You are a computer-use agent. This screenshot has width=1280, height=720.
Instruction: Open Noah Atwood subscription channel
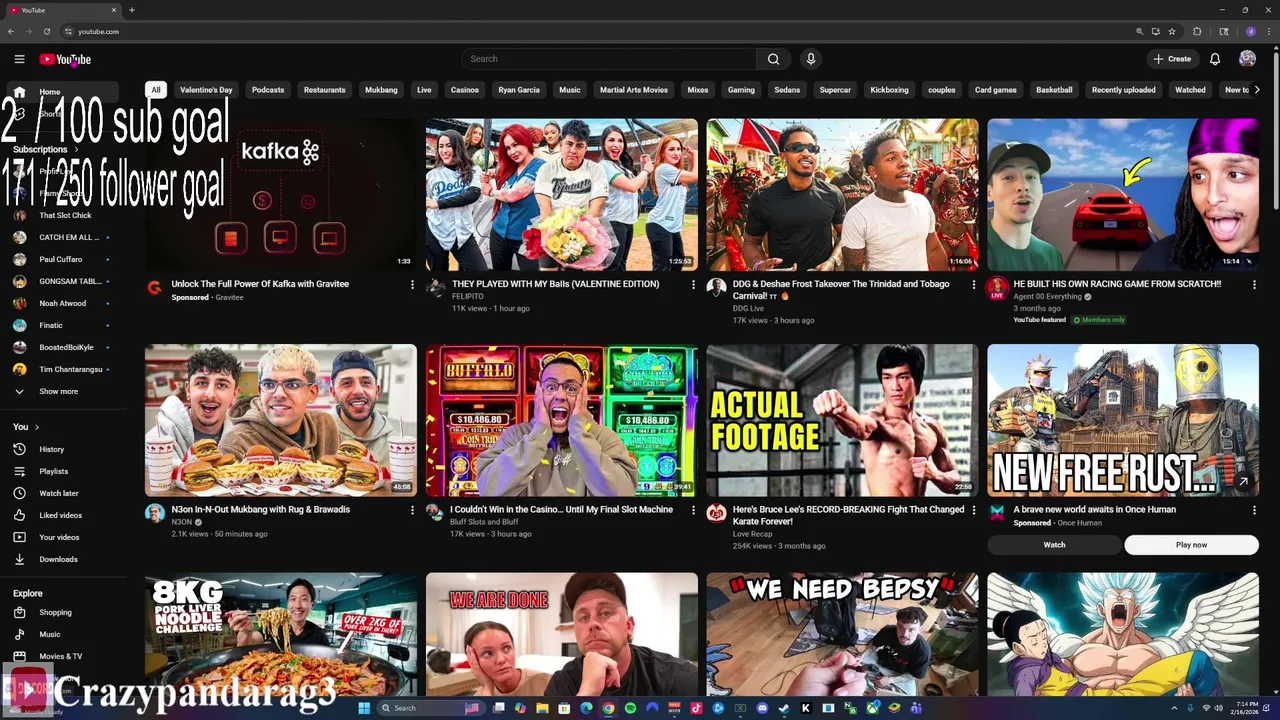point(64,303)
